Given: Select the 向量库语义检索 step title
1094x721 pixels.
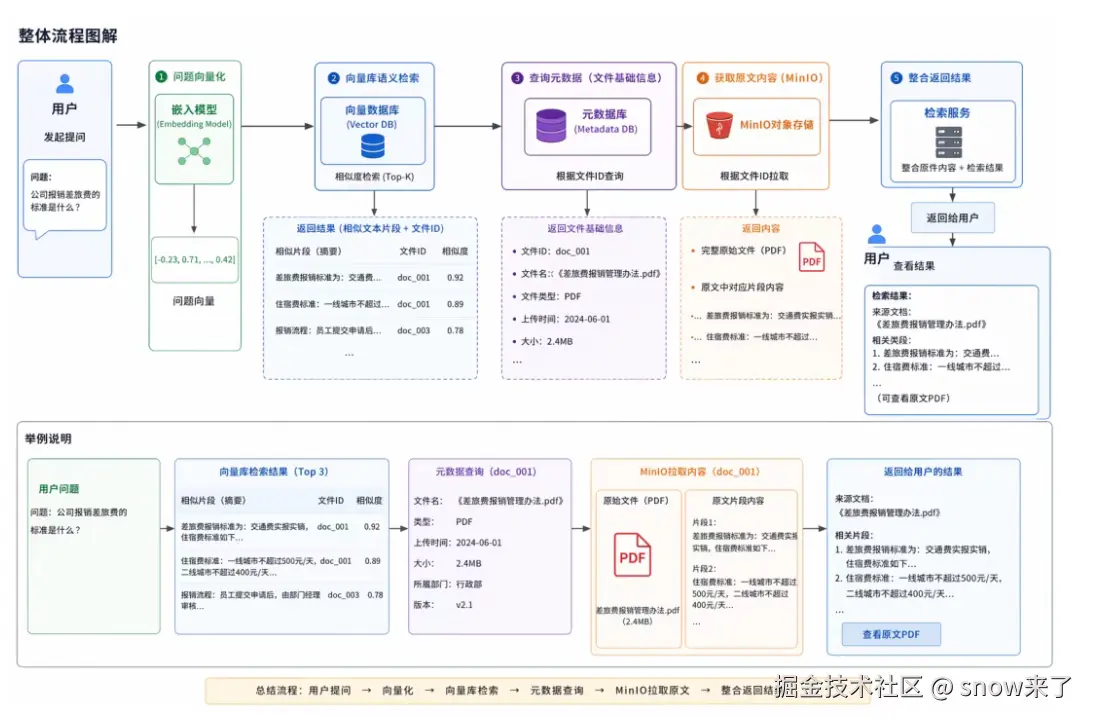Looking at the screenshot, I should pos(382,78).
